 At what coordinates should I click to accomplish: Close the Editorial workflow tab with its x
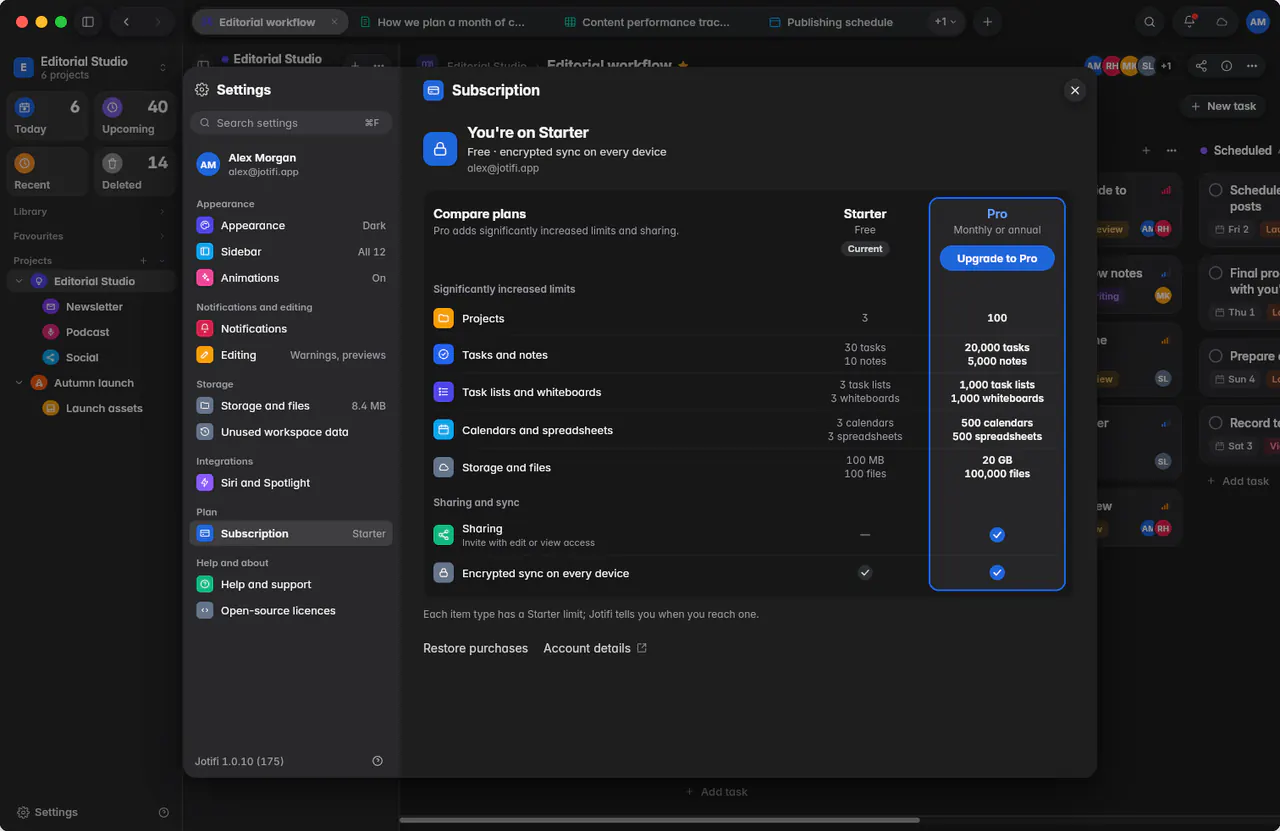(336, 22)
